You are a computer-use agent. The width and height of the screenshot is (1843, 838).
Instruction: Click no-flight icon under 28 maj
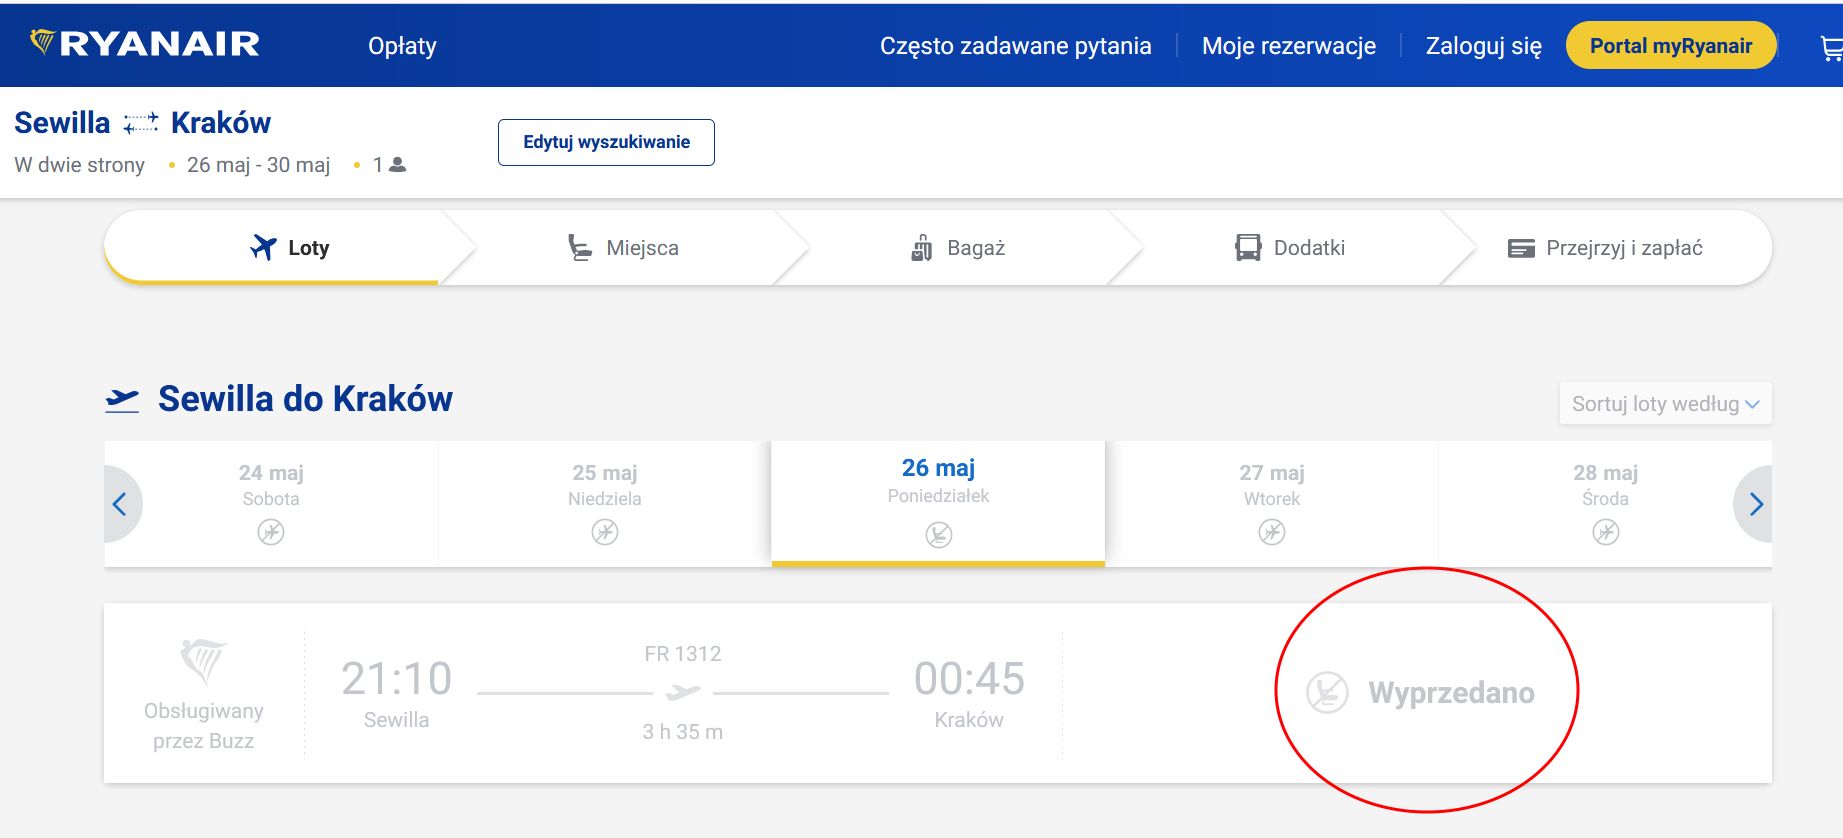click(1606, 532)
